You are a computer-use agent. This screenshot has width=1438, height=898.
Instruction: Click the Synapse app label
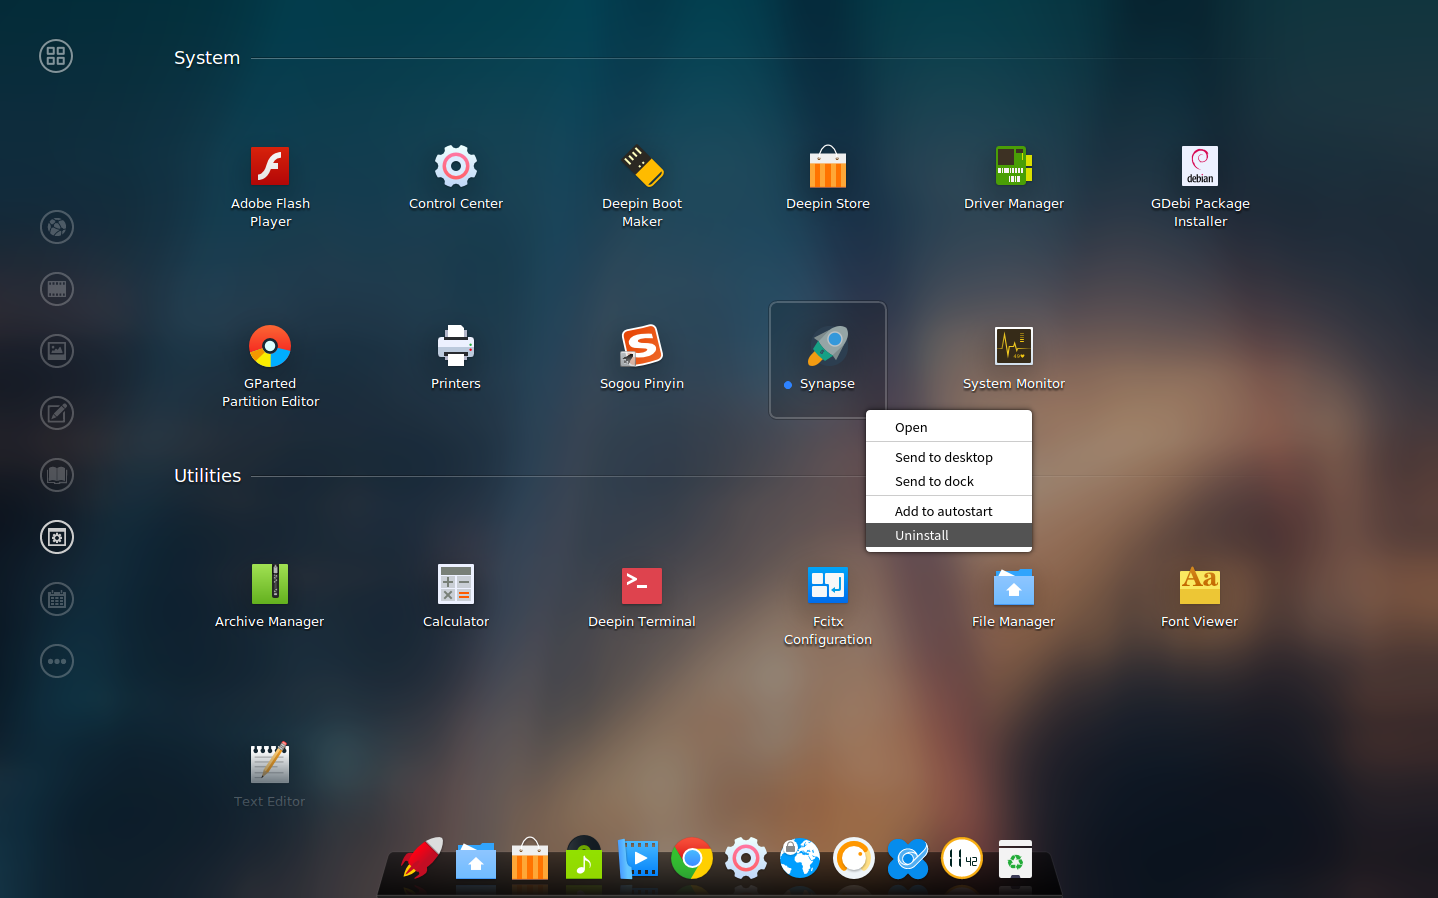827,384
